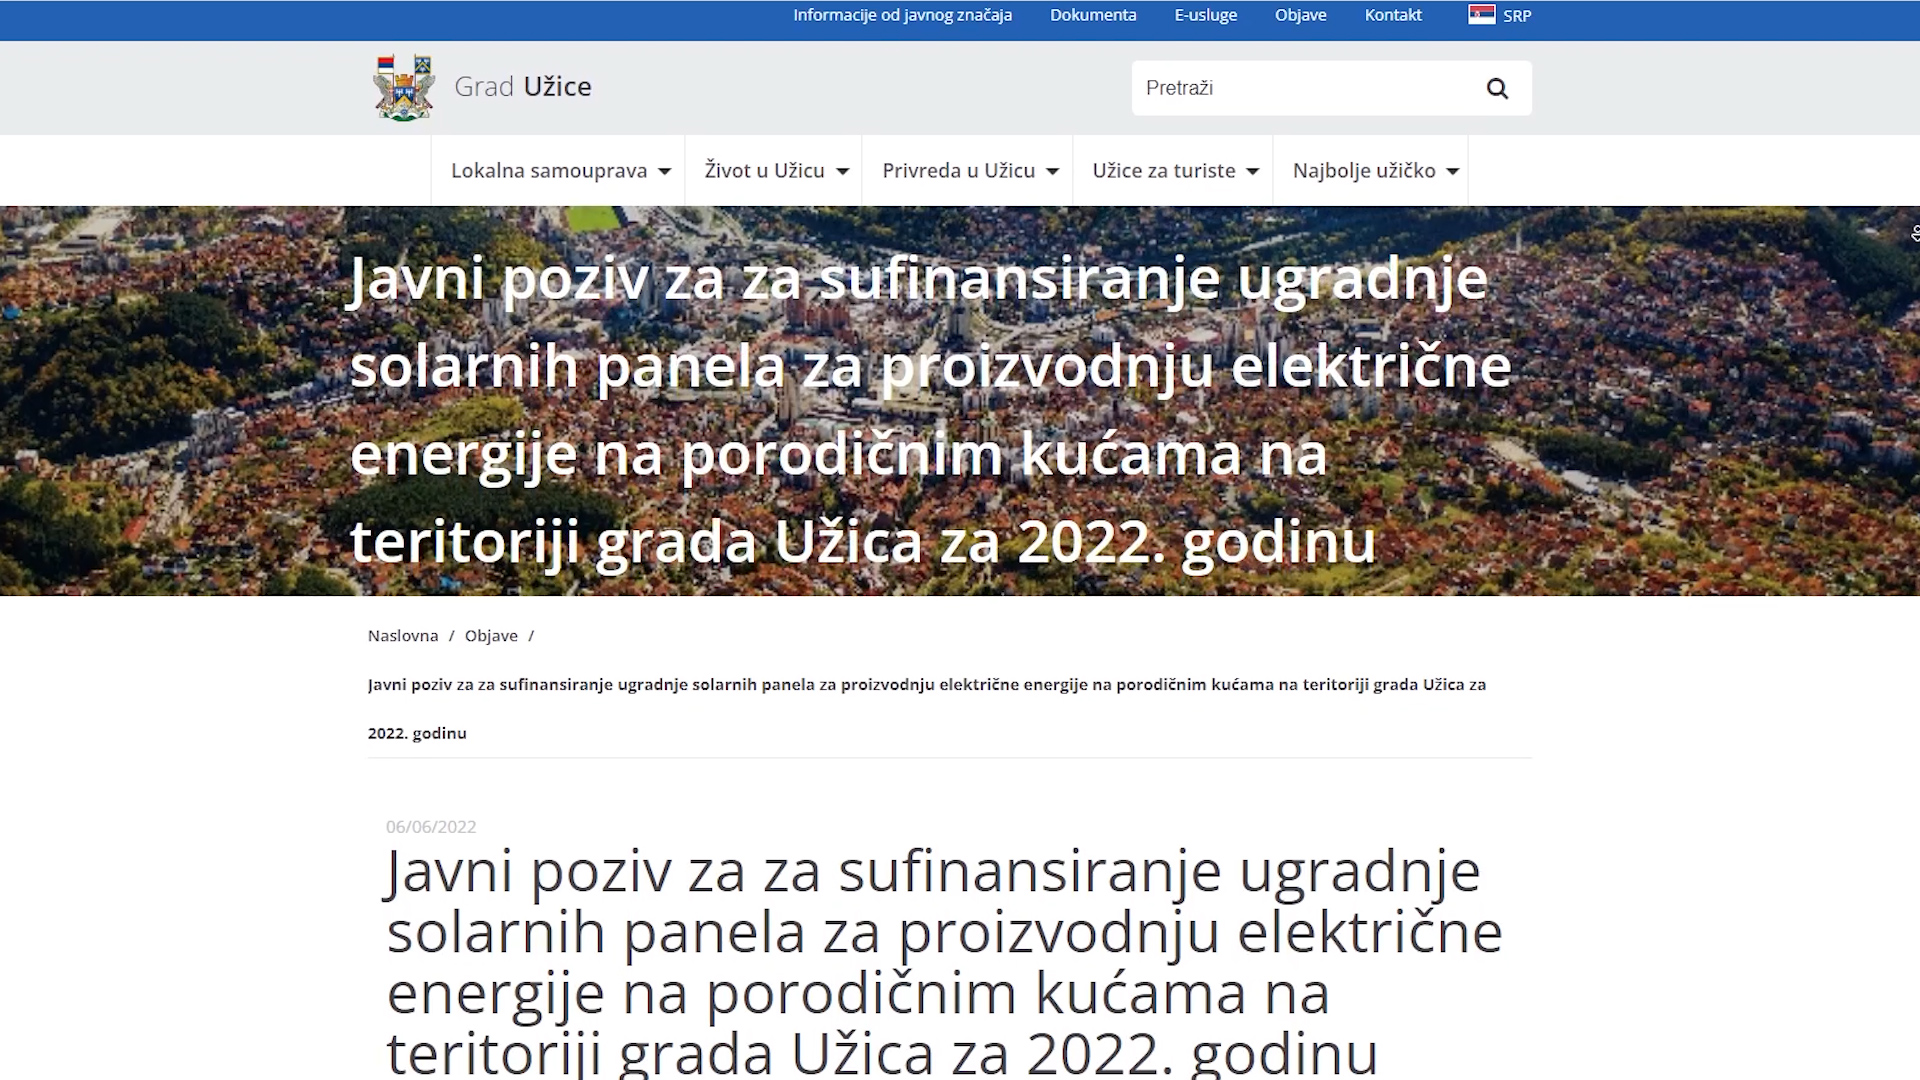Go to E-usluge page
Screen dimensions: 1920x1080
coord(1205,15)
